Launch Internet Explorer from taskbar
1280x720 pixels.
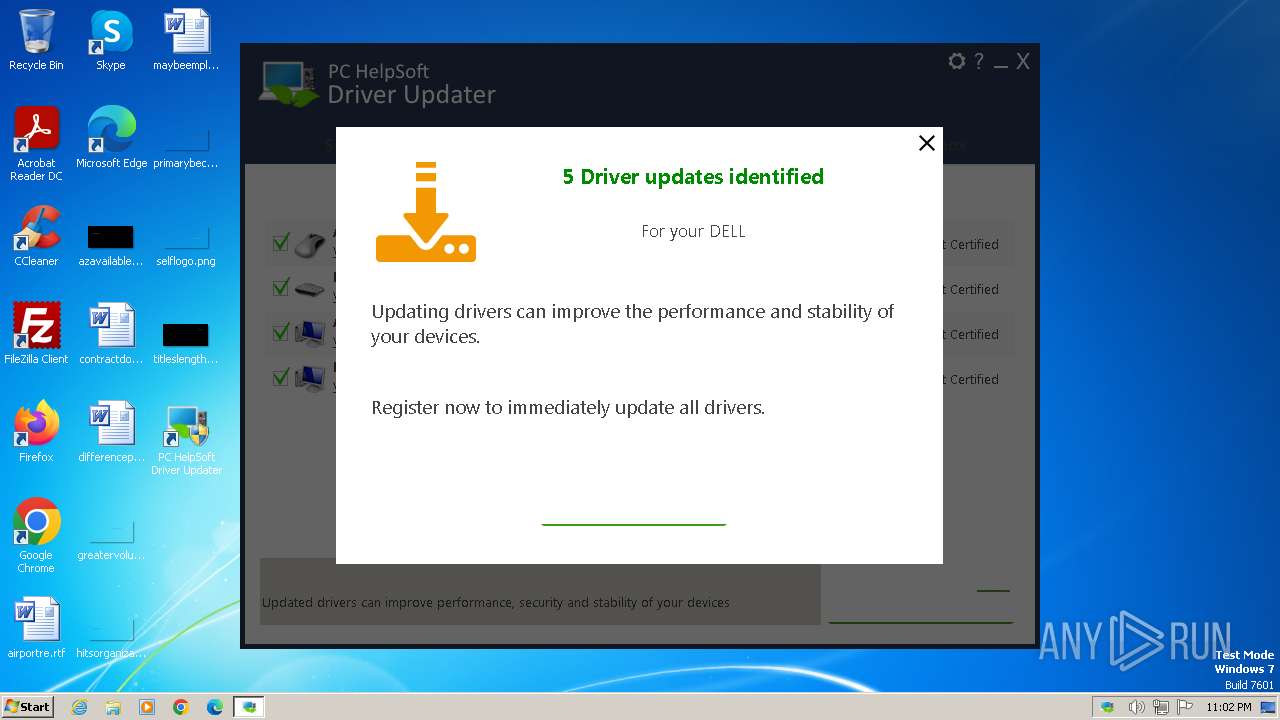click(x=80, y=707)
